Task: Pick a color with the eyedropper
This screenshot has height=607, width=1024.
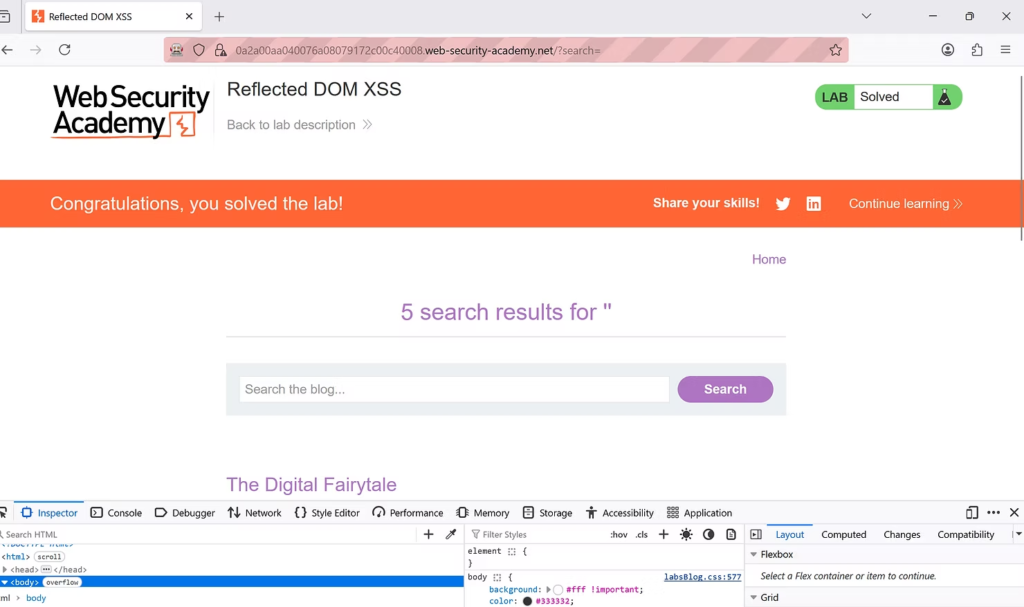Action: tap(451, 534)
